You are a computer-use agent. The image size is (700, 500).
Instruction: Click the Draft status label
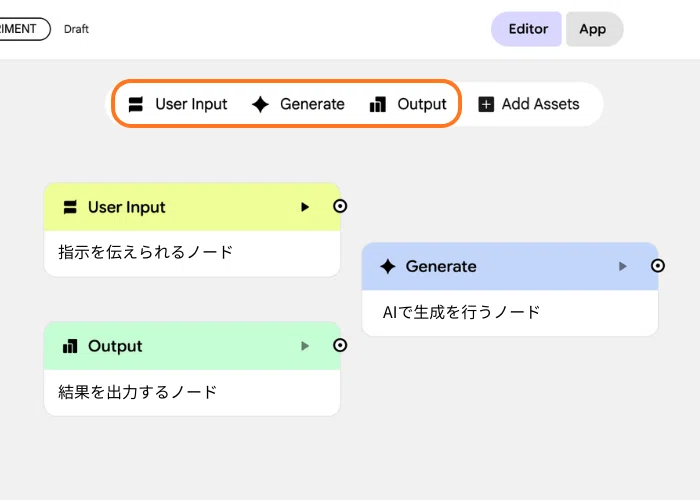pyautogui.click(x=76, y=29)
